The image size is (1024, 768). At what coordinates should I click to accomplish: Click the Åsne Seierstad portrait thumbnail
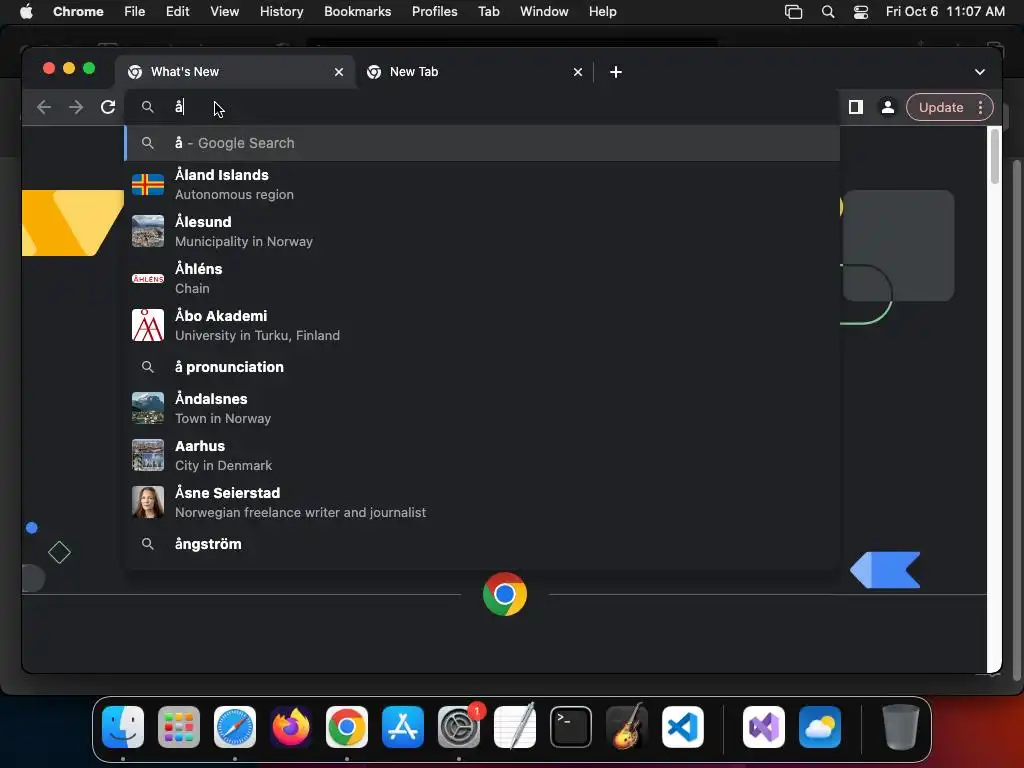coord(148,503)
